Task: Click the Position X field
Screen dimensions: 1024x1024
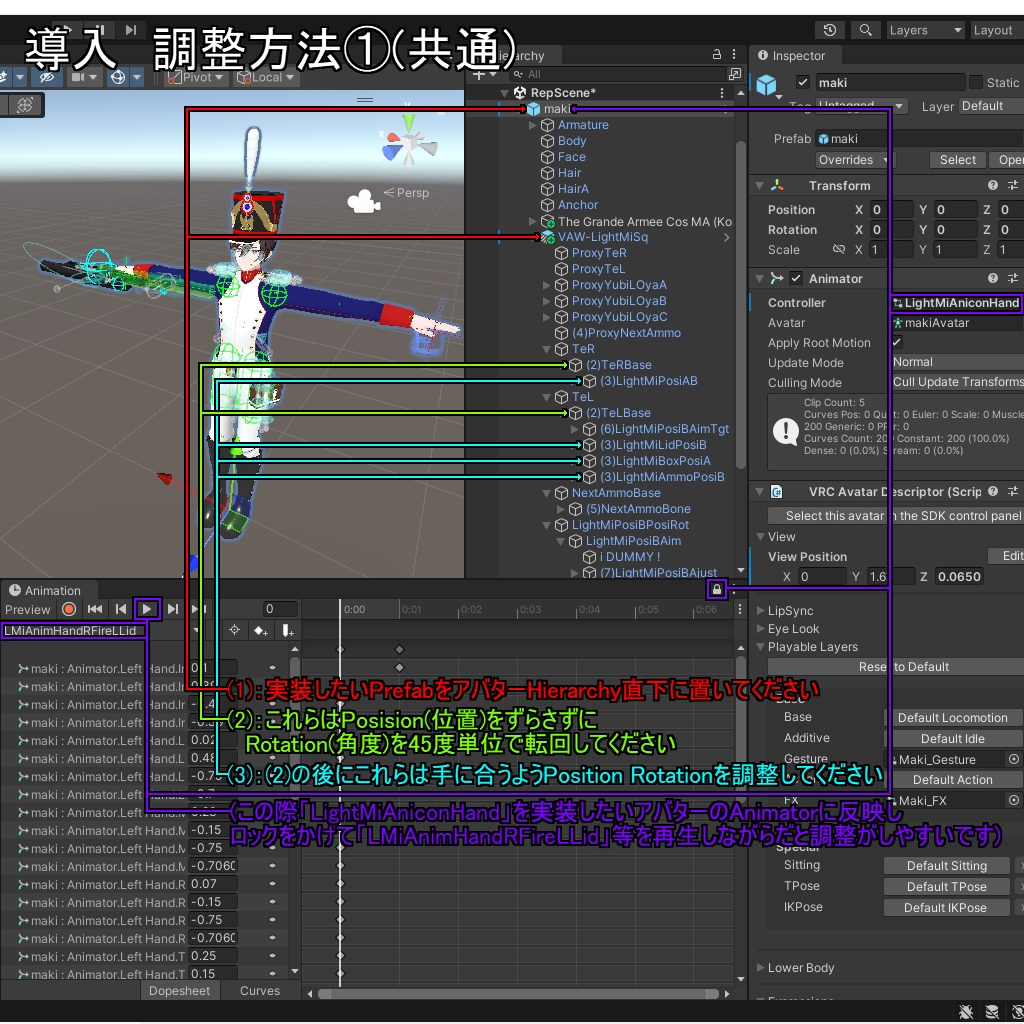Action: pos(891,210)
